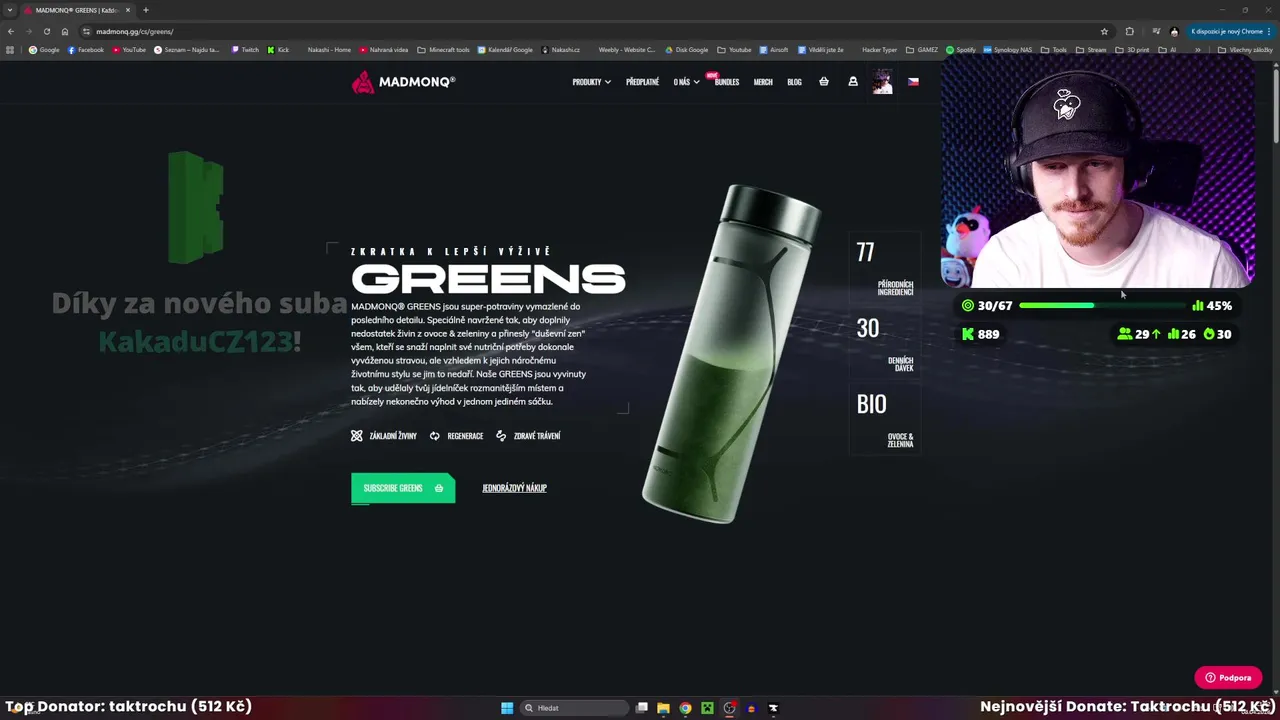Open the Stream bookmark folder
The image size is (1280, 720).
(1091, 49)
